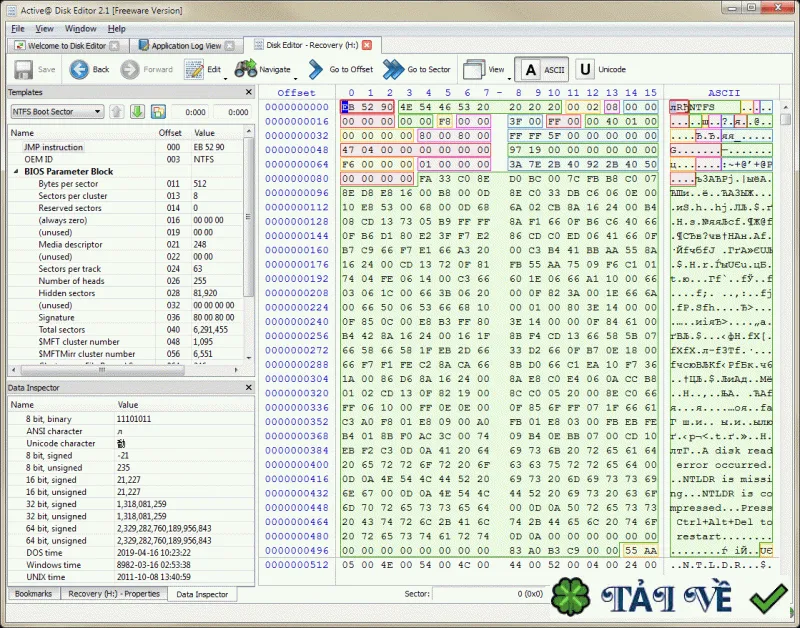Click the template options icon beside the arrows
The height and width of the screenshot is (628, 800).
tap(158, 112)
